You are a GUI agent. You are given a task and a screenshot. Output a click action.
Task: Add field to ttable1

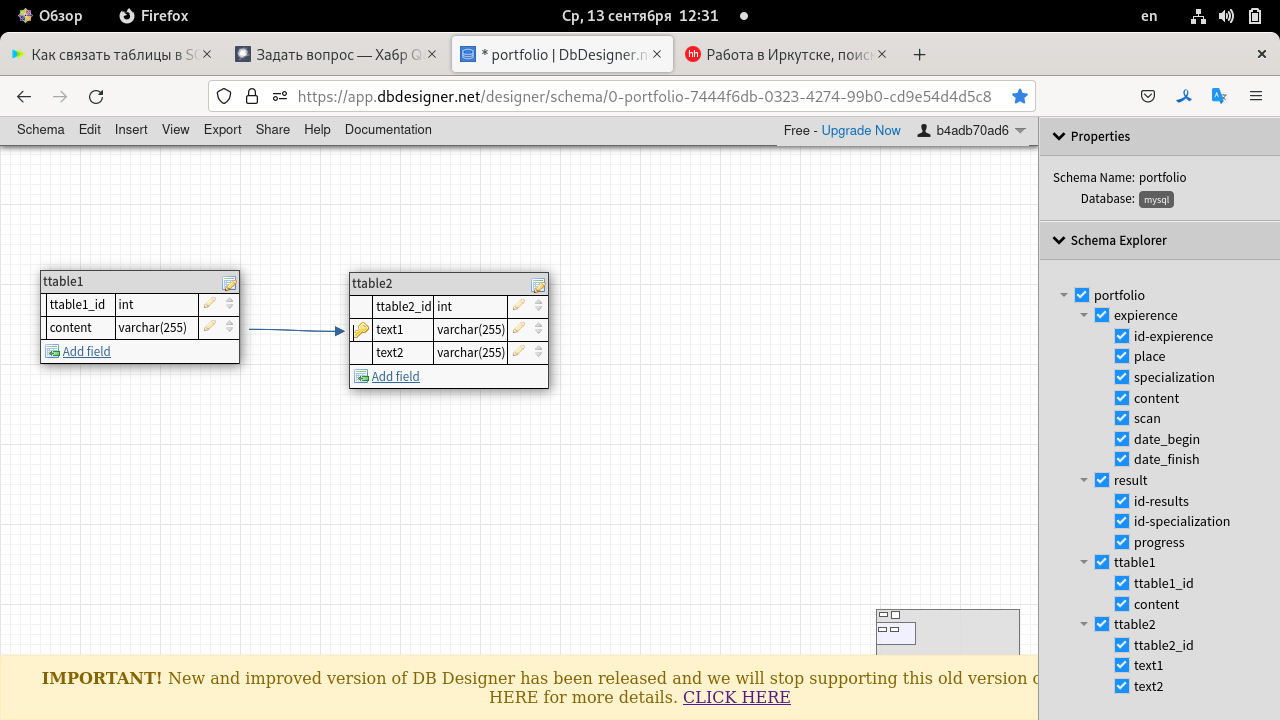pos(86,351)
